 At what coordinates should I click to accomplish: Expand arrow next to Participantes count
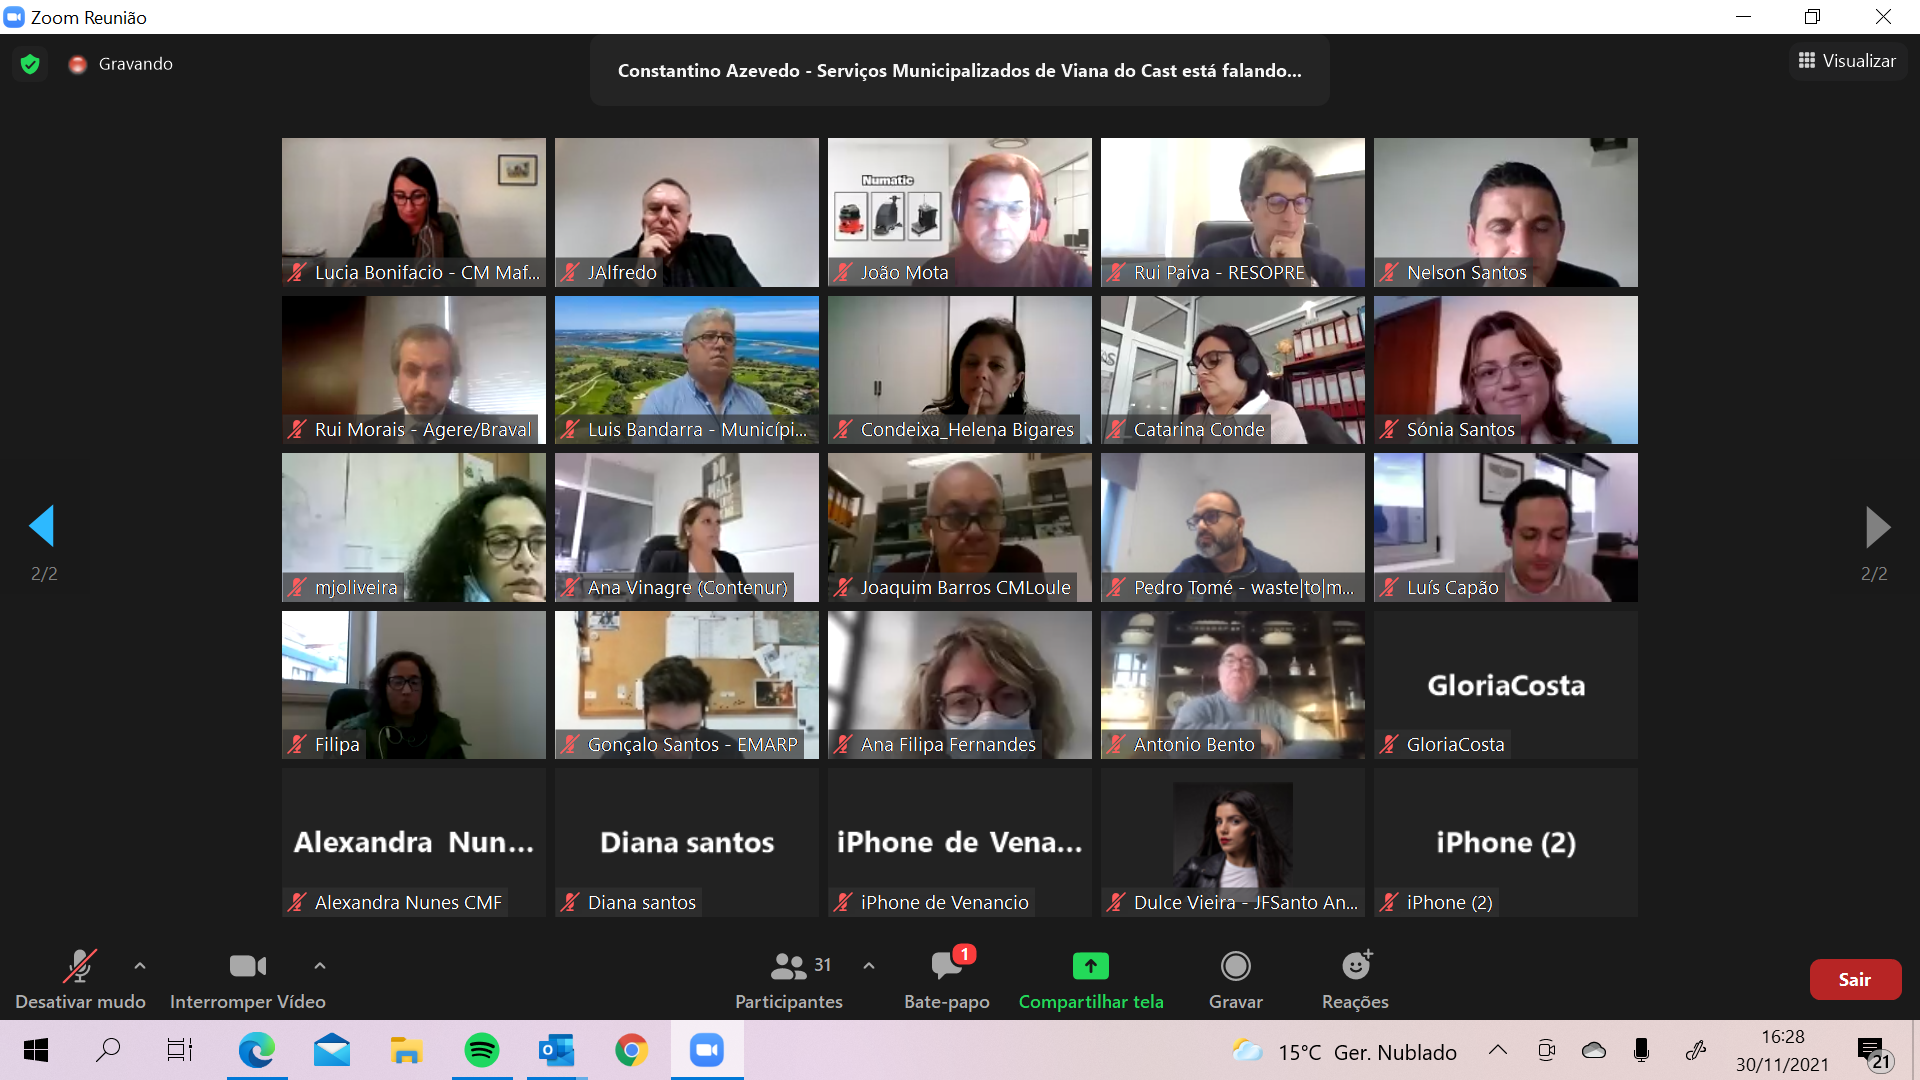click(x=869, y=966)
